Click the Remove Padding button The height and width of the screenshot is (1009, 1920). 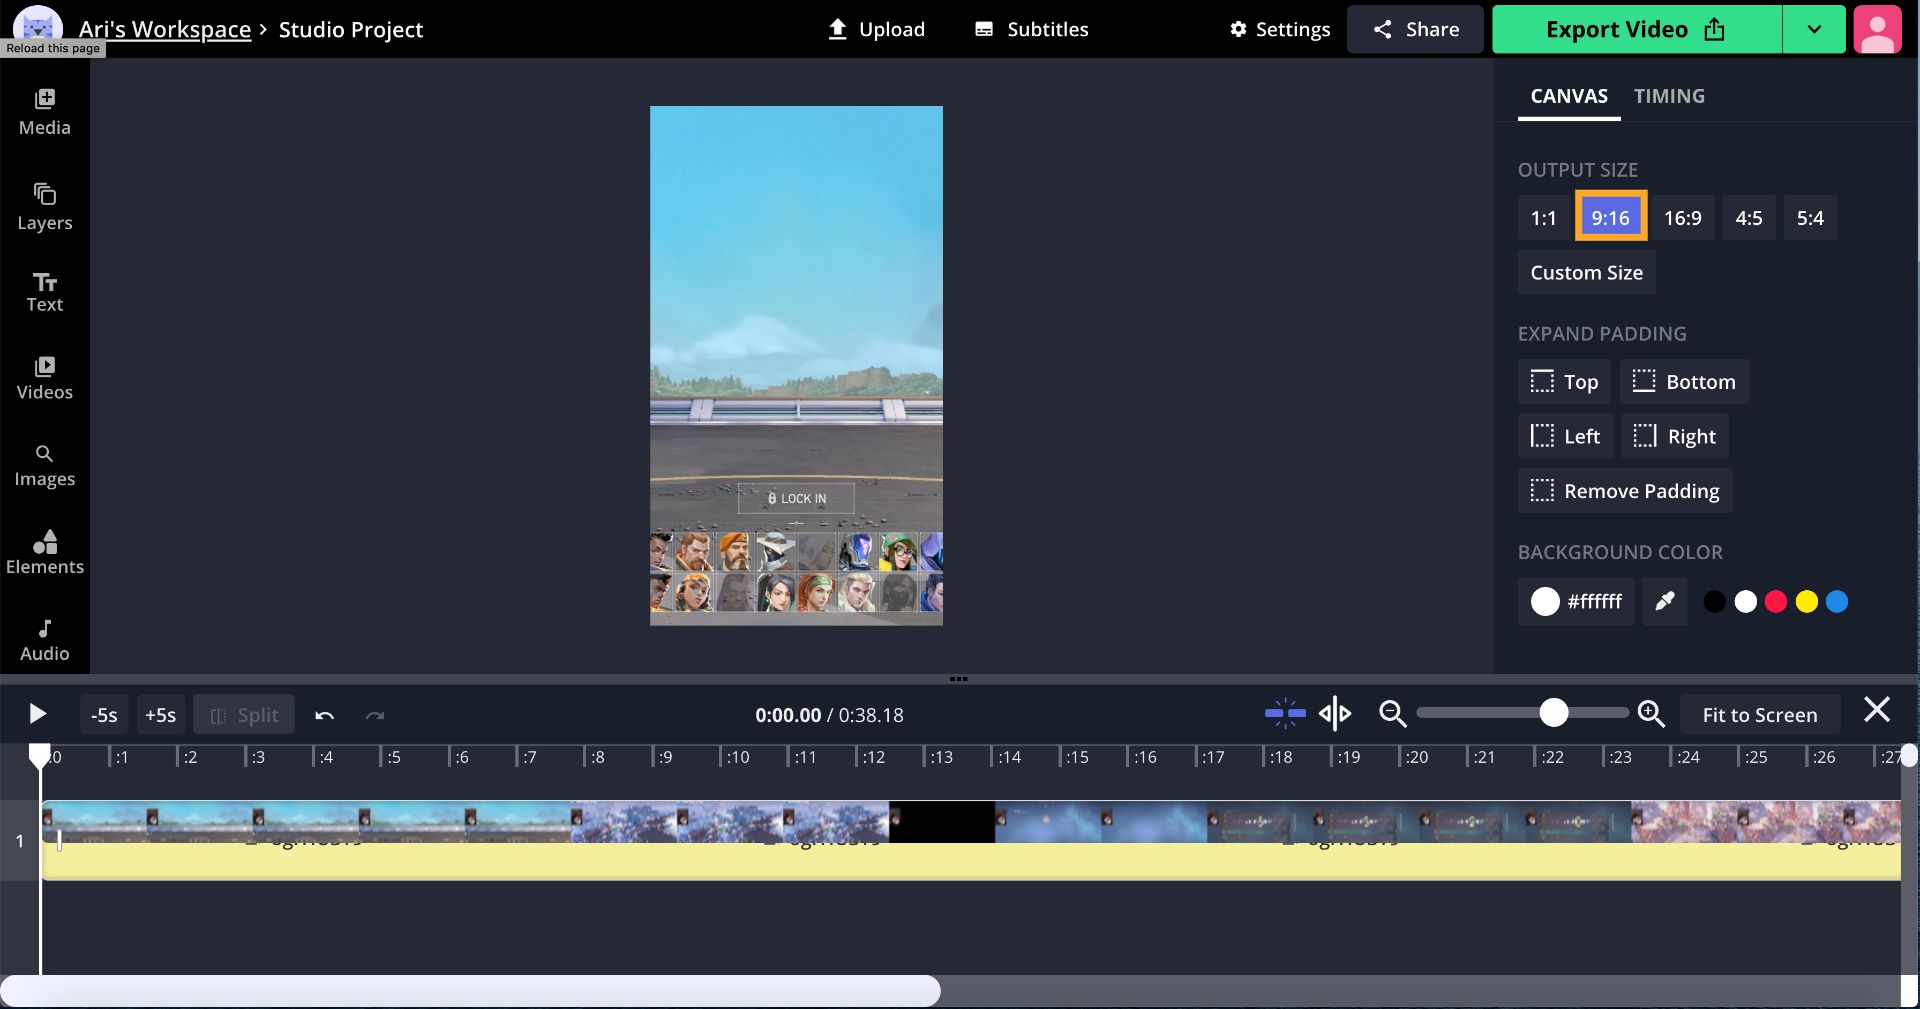(1625, 491)
